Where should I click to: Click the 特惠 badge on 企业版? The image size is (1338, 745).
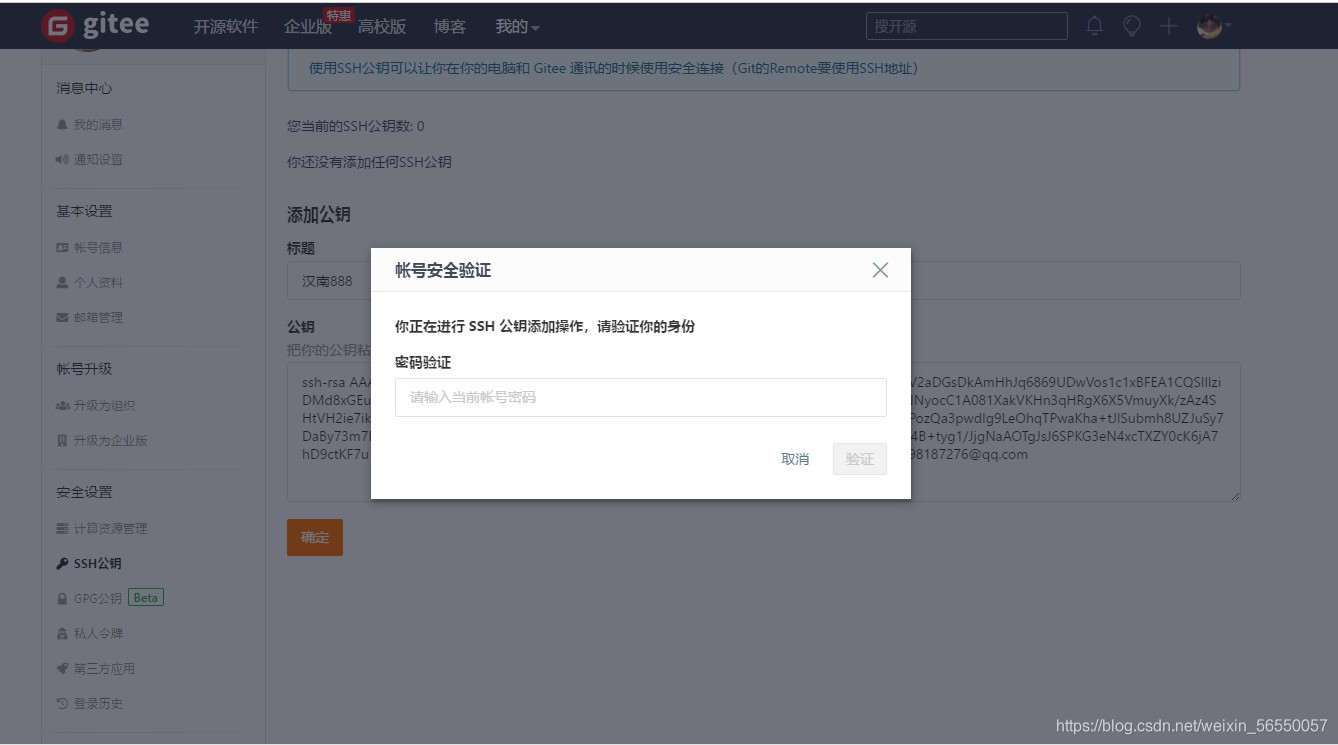pyautogui.click(x=339, y=15)
